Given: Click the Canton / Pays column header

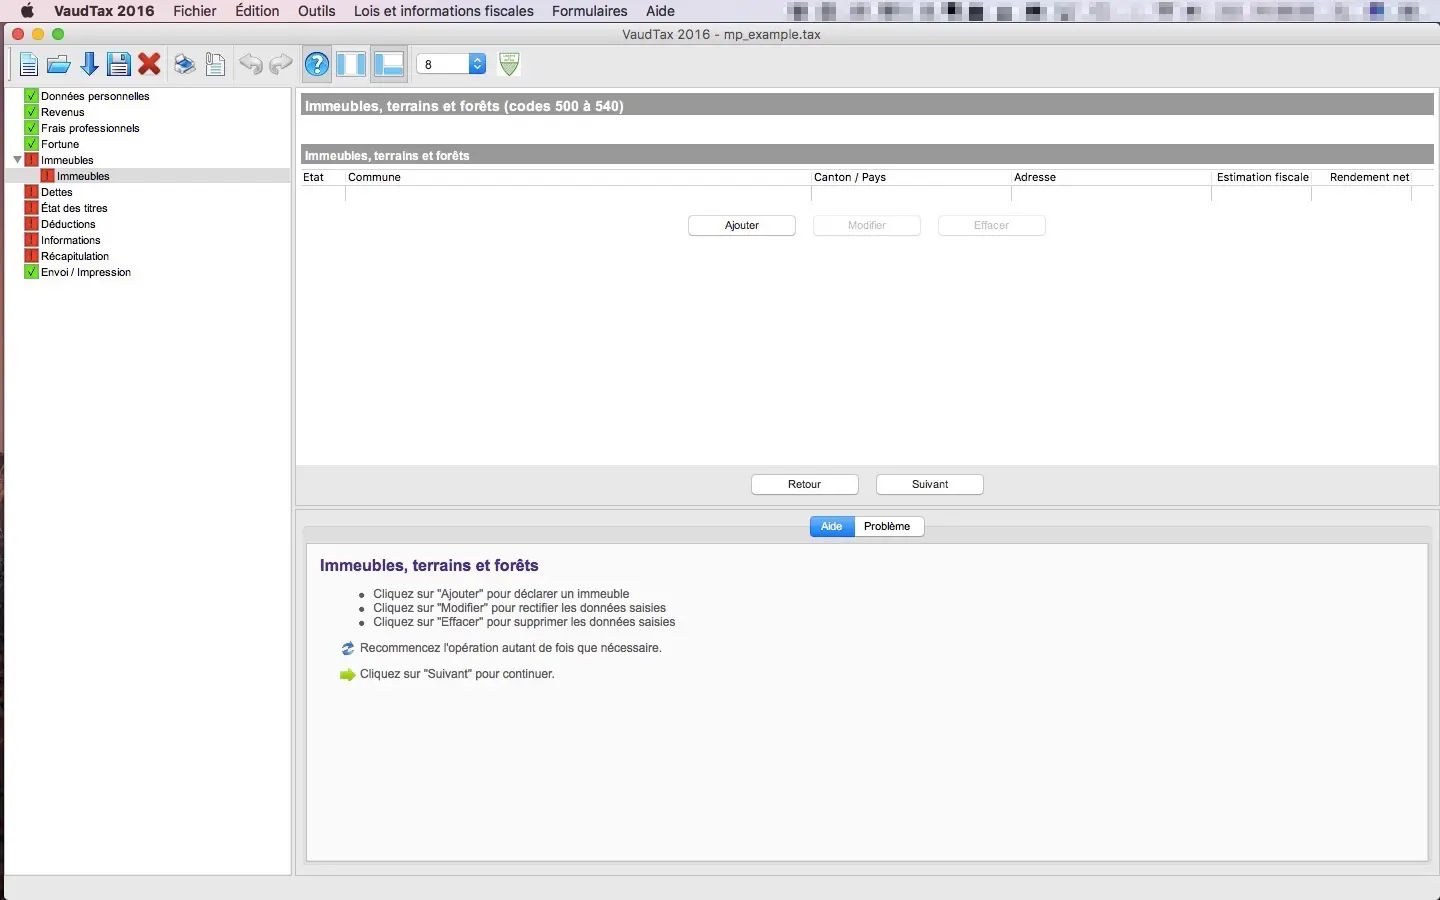Looking at the screenshot, I should point(911,177).
